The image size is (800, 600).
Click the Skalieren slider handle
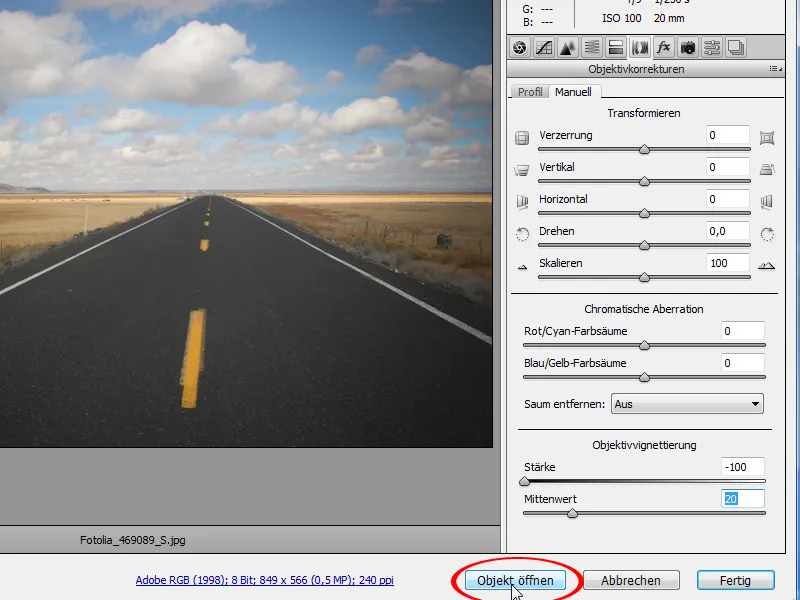[x=644, y=278]
